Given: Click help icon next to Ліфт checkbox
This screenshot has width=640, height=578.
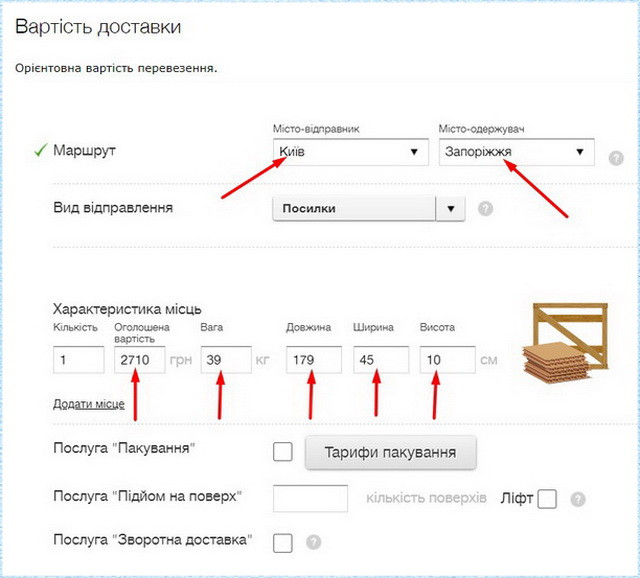Looking at the screenshot, I should 578,499.
